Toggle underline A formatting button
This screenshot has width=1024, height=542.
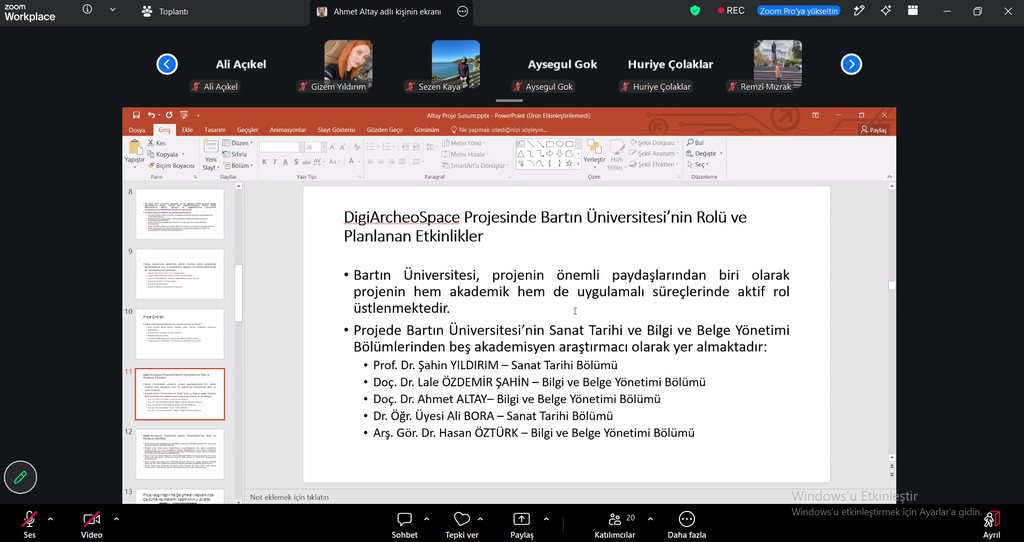[285, 162]
